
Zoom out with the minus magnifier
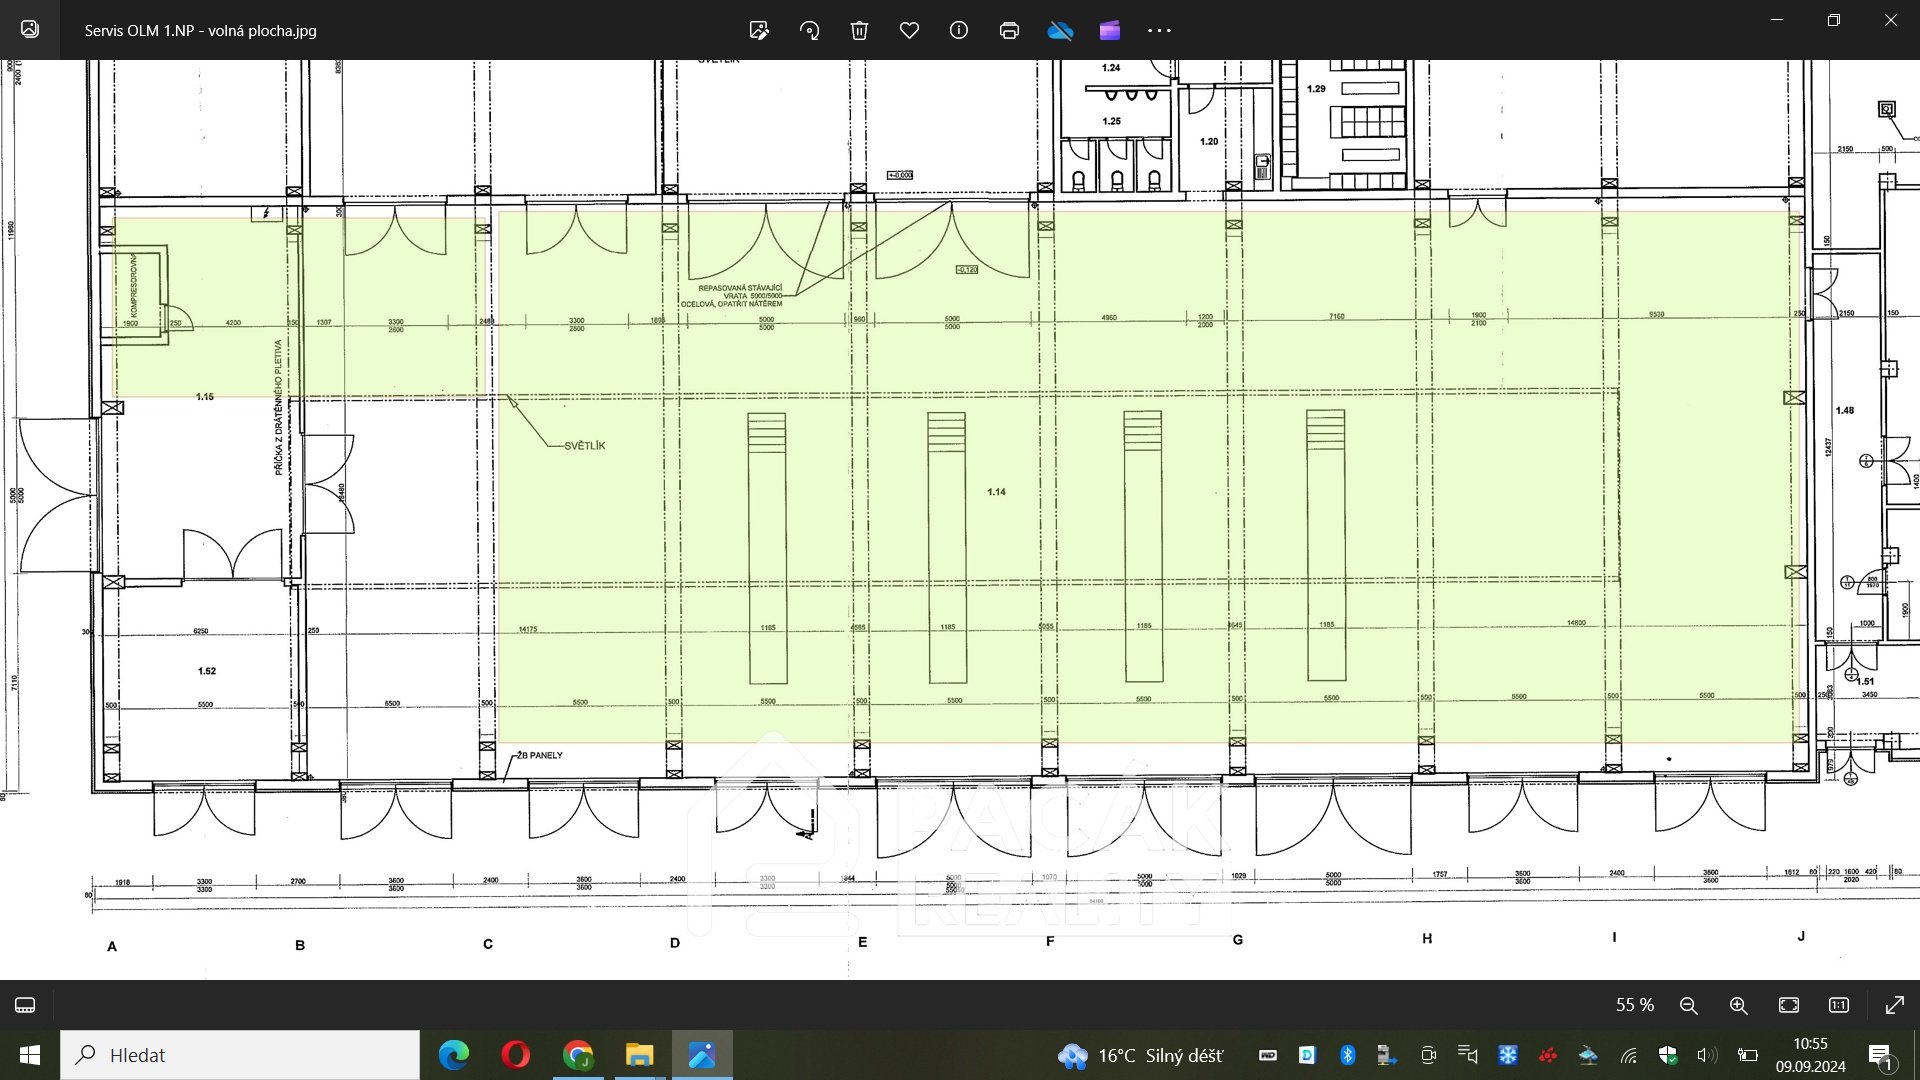[x=1689, y=1005]
